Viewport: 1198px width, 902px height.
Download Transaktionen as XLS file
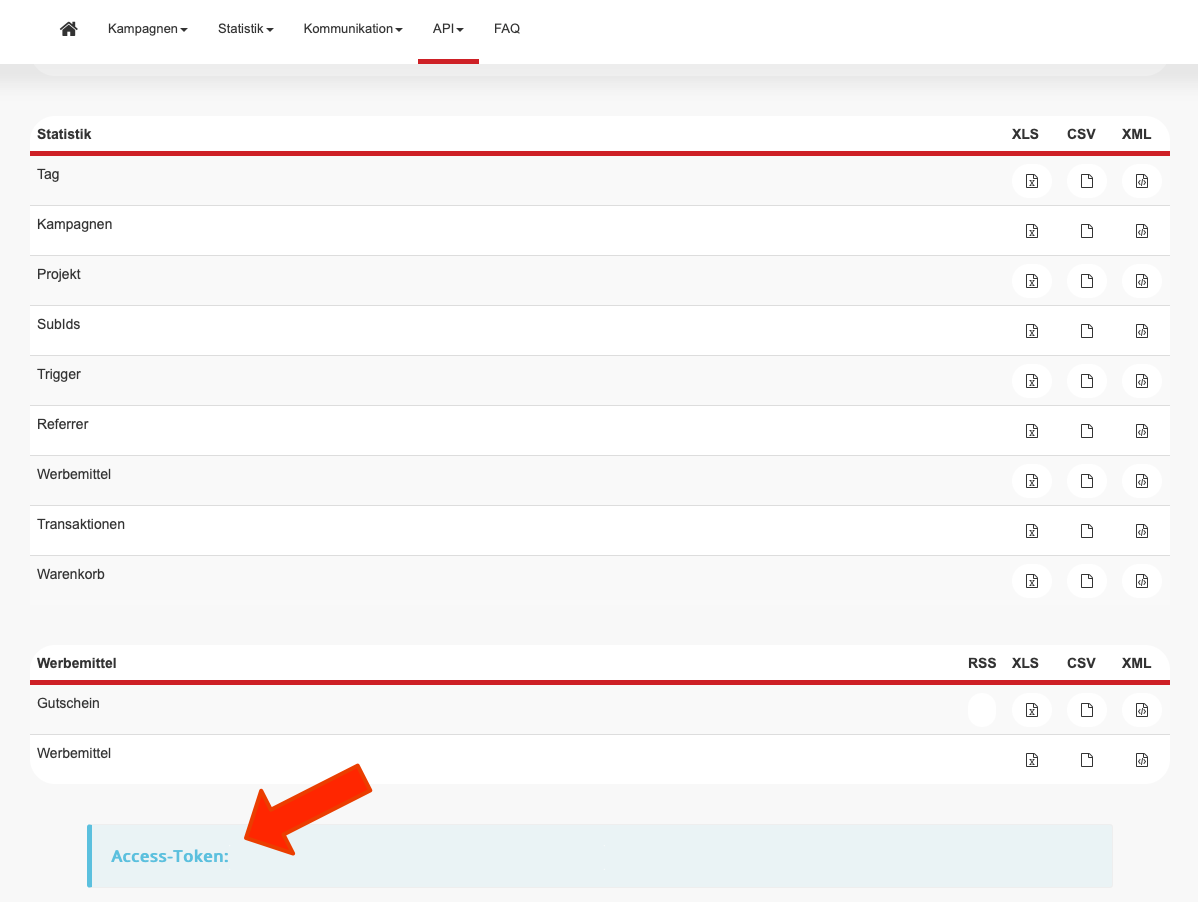(1031, 531)
